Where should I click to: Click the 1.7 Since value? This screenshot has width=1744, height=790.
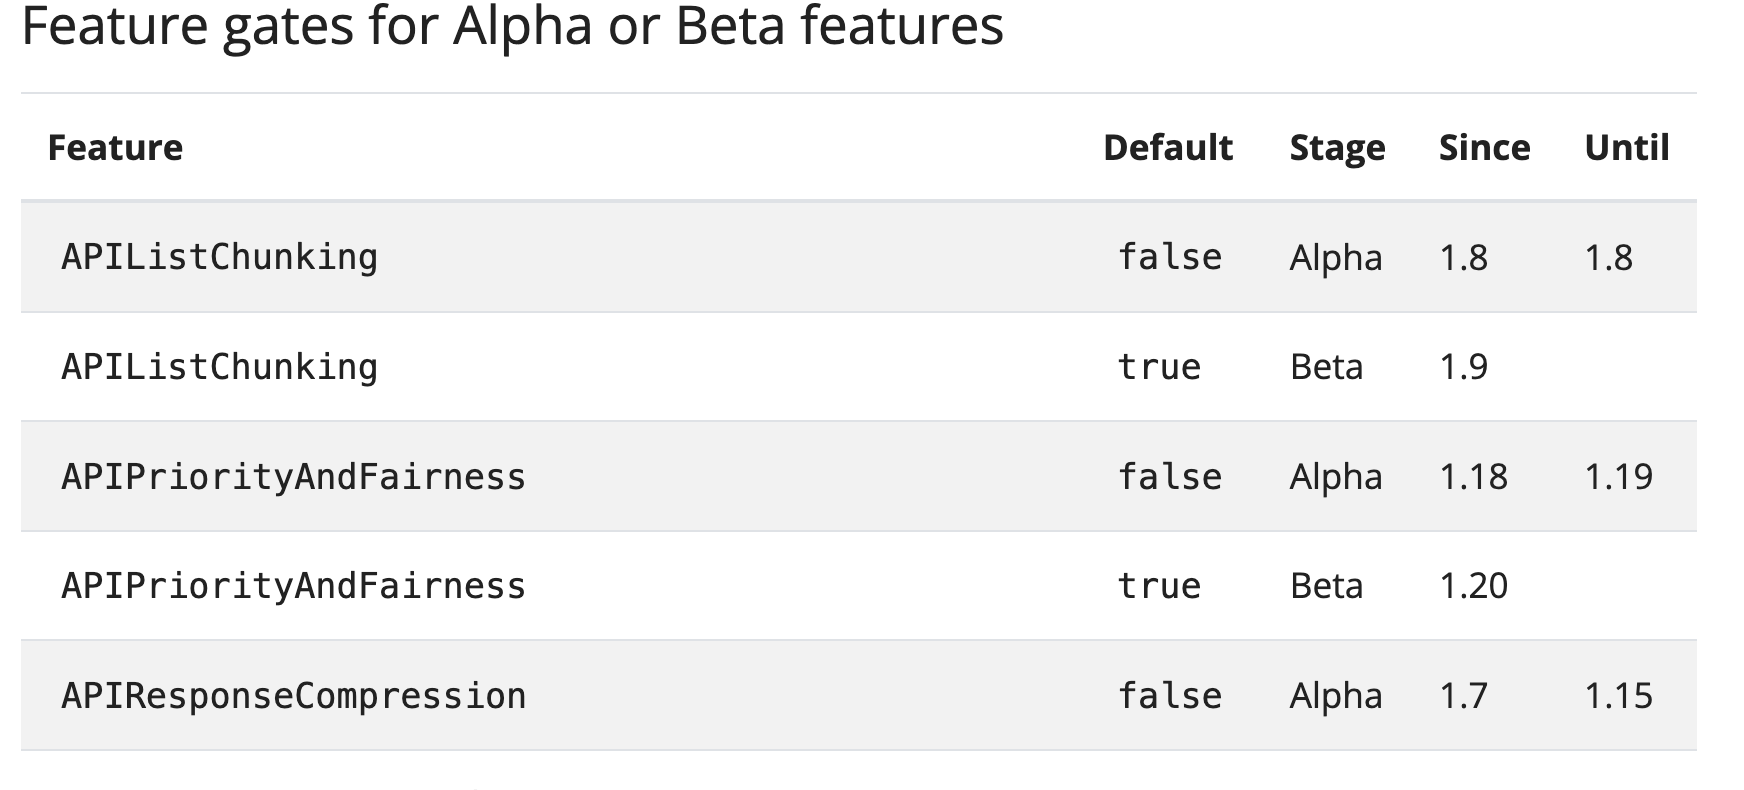point(1463,696)
